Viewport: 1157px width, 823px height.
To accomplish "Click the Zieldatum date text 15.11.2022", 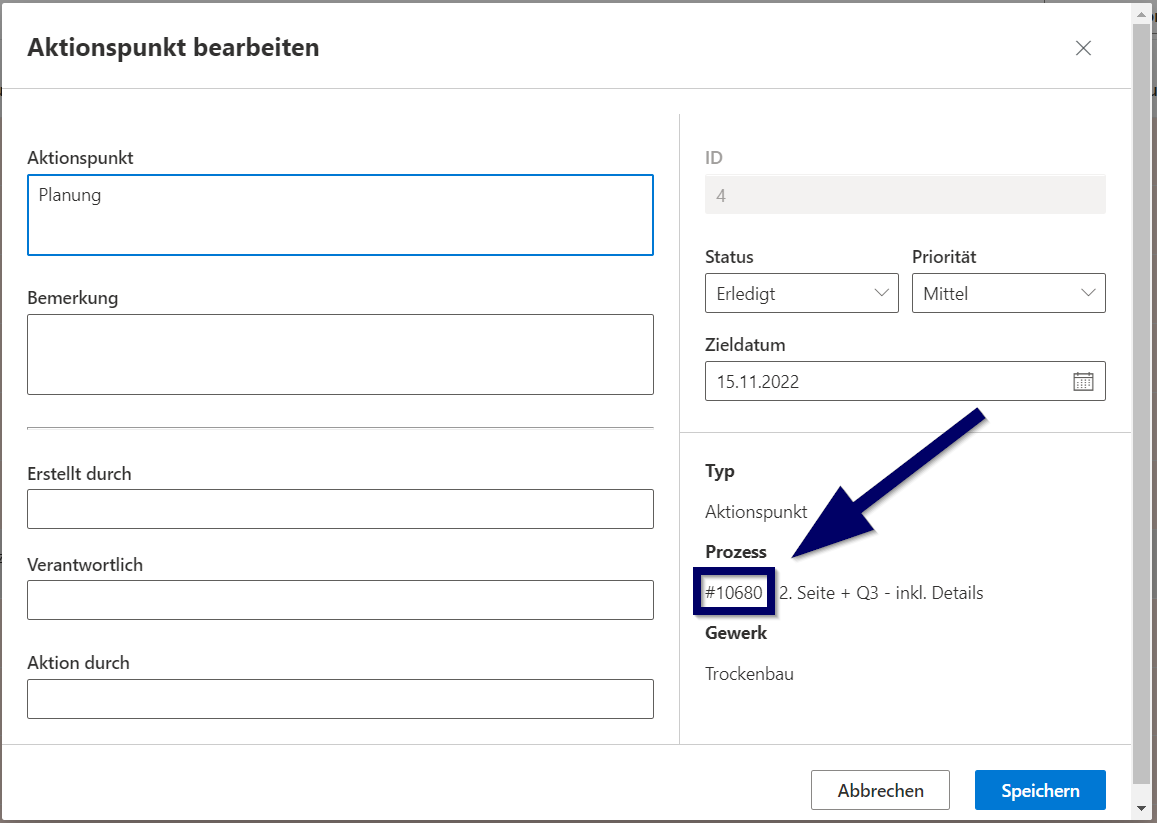I will click(758, 382).
